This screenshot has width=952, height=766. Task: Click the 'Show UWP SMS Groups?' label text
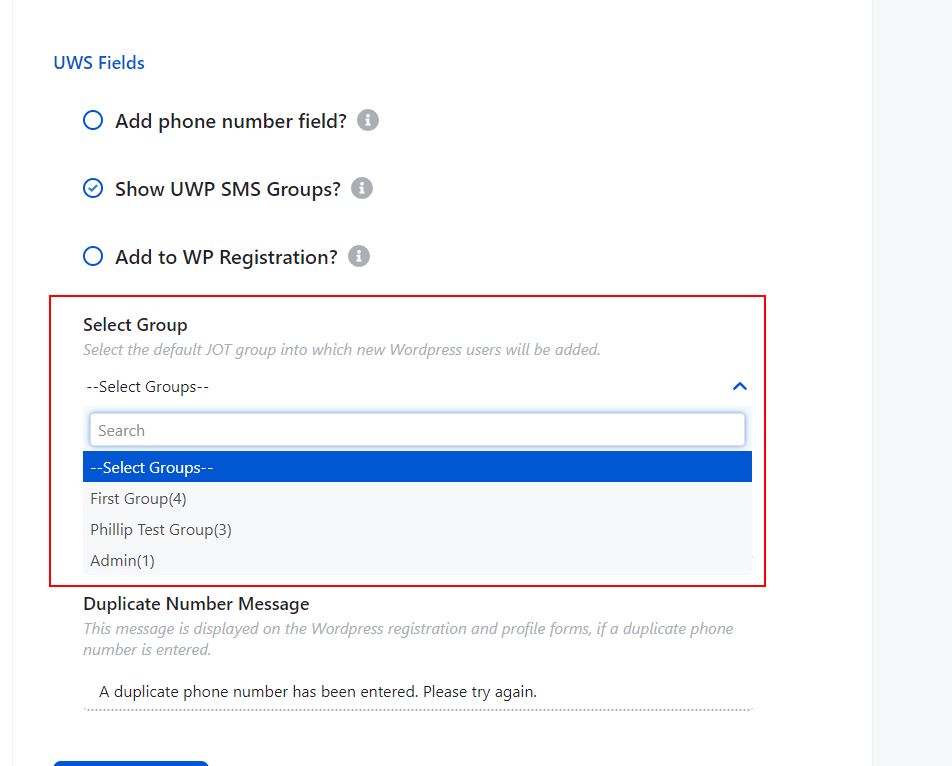point(228,189)
